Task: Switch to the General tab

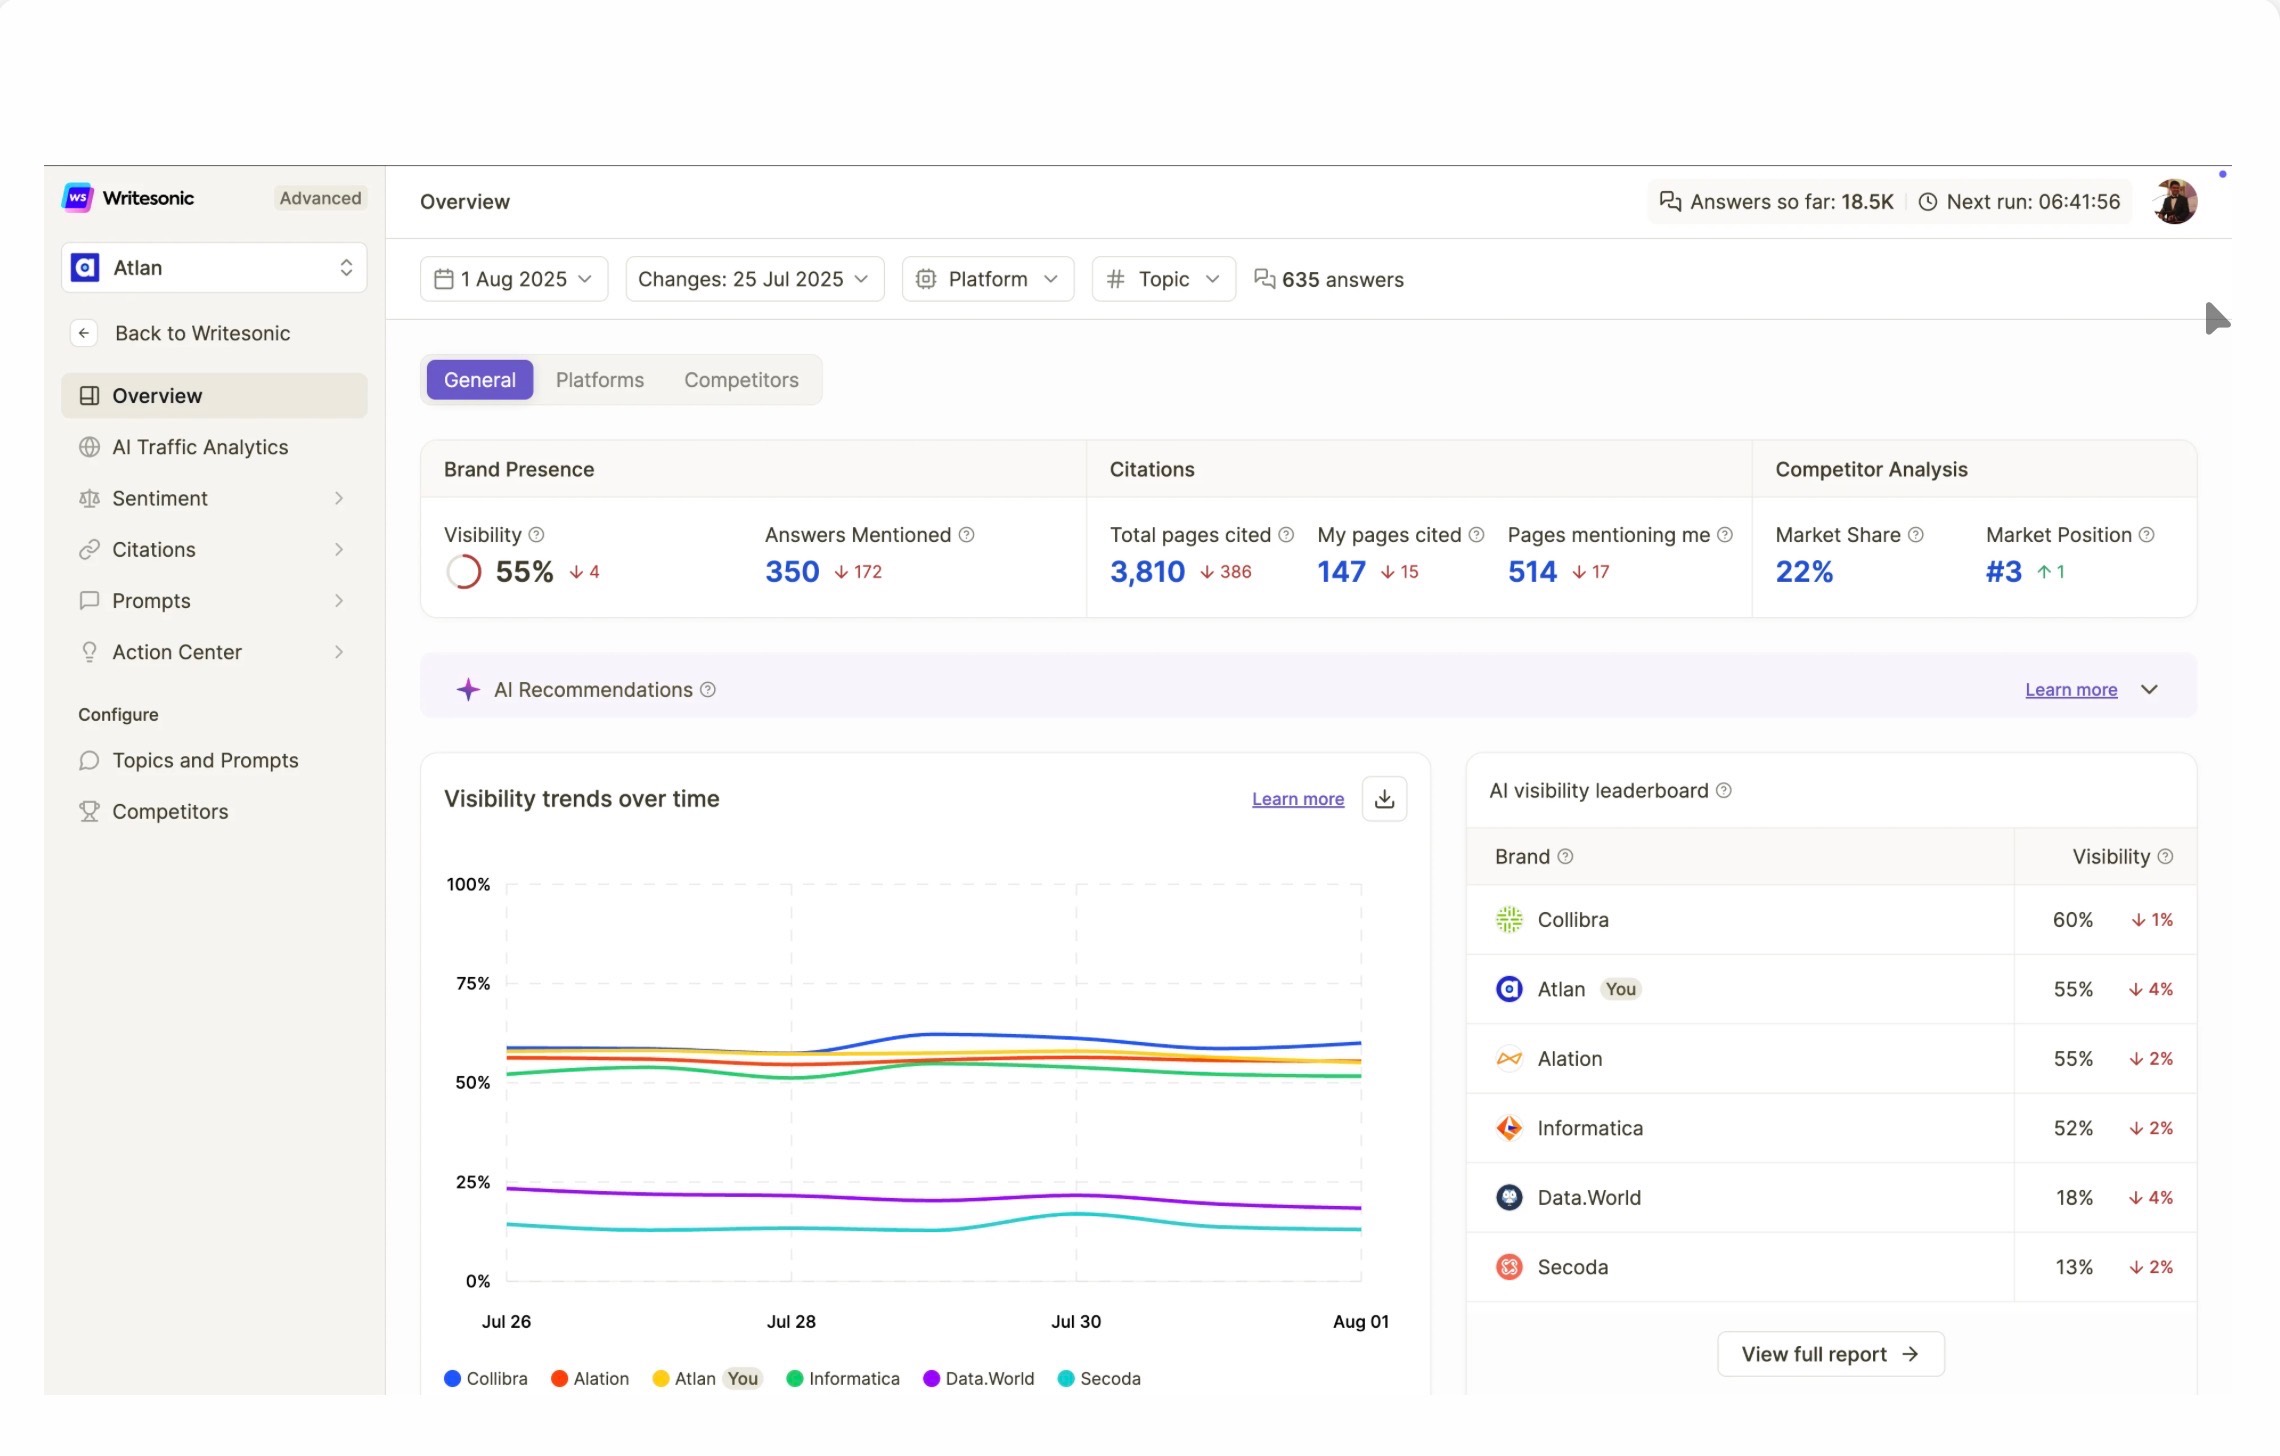Action: (x=480, y=380)
